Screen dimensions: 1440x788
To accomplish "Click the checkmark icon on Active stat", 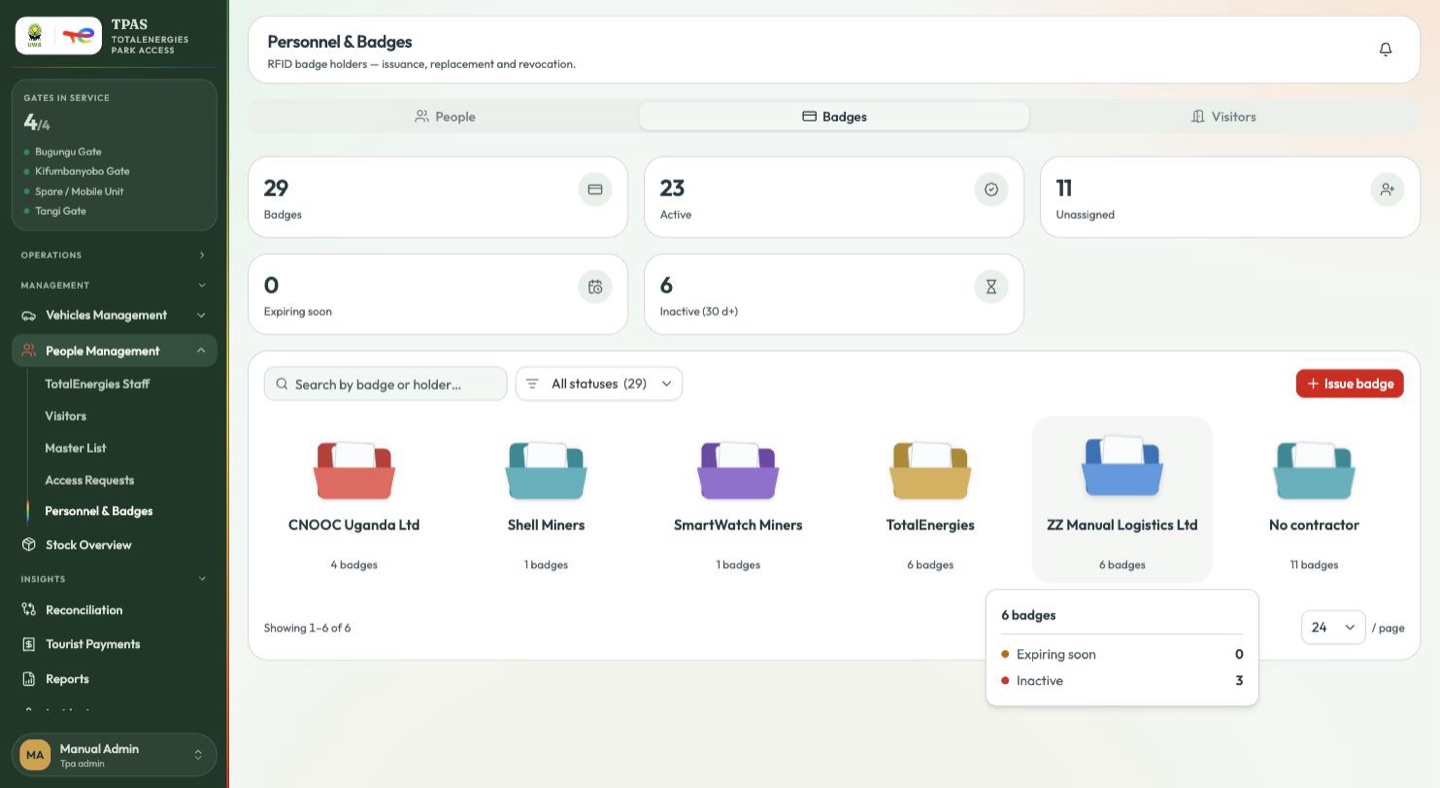I will [x=991, y=189].
